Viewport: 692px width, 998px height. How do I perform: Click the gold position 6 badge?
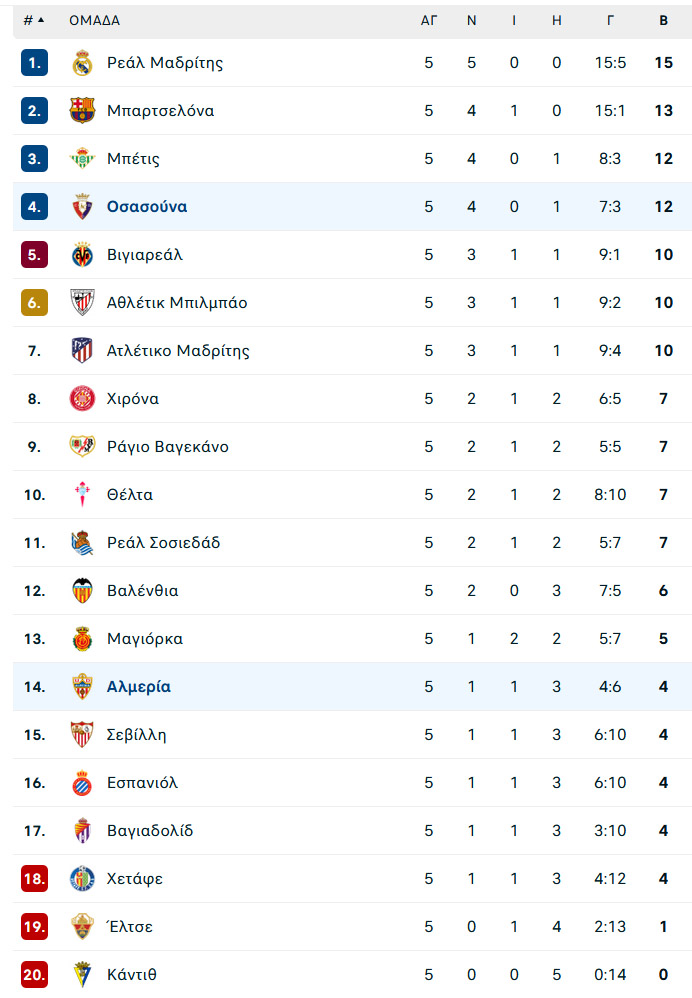pyautogui.click(x=34, y=302)
